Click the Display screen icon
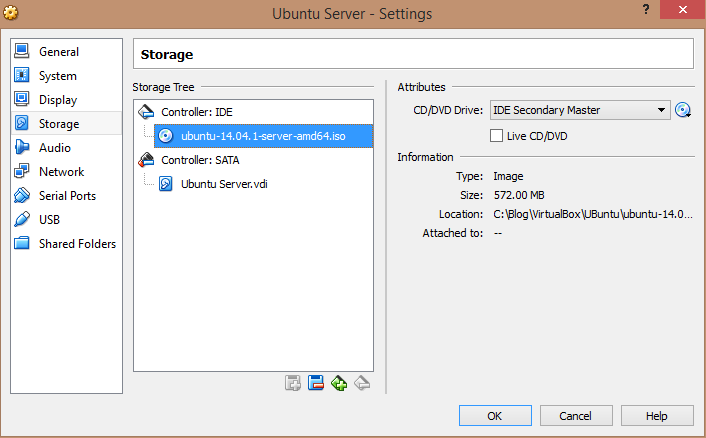The image size is (706, 438). coord(22,99)
